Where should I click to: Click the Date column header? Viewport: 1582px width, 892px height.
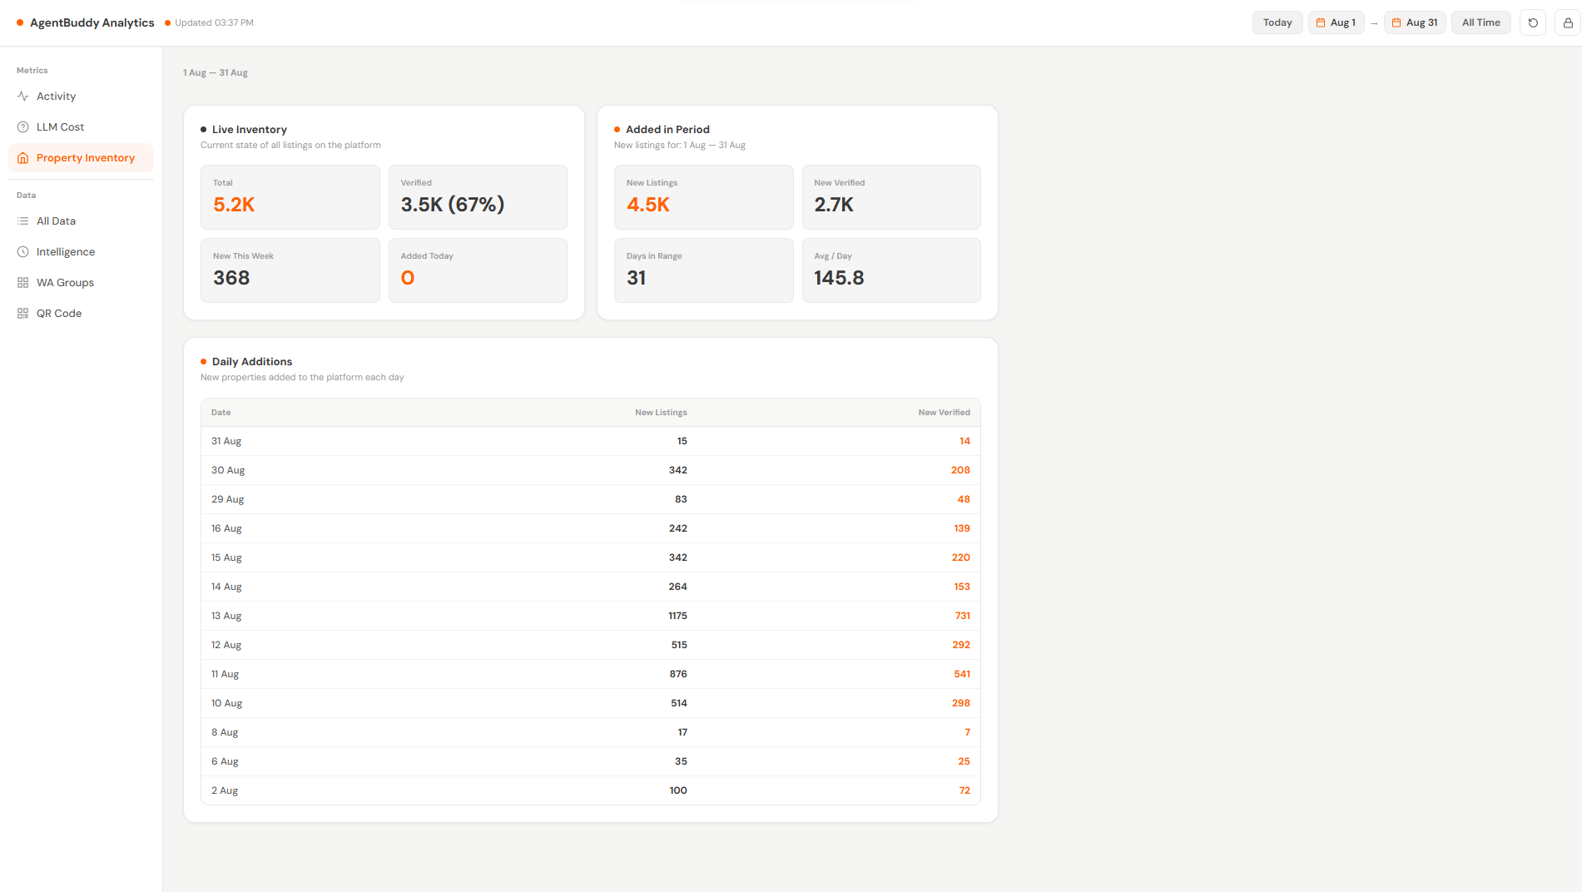tap(221, 413)
